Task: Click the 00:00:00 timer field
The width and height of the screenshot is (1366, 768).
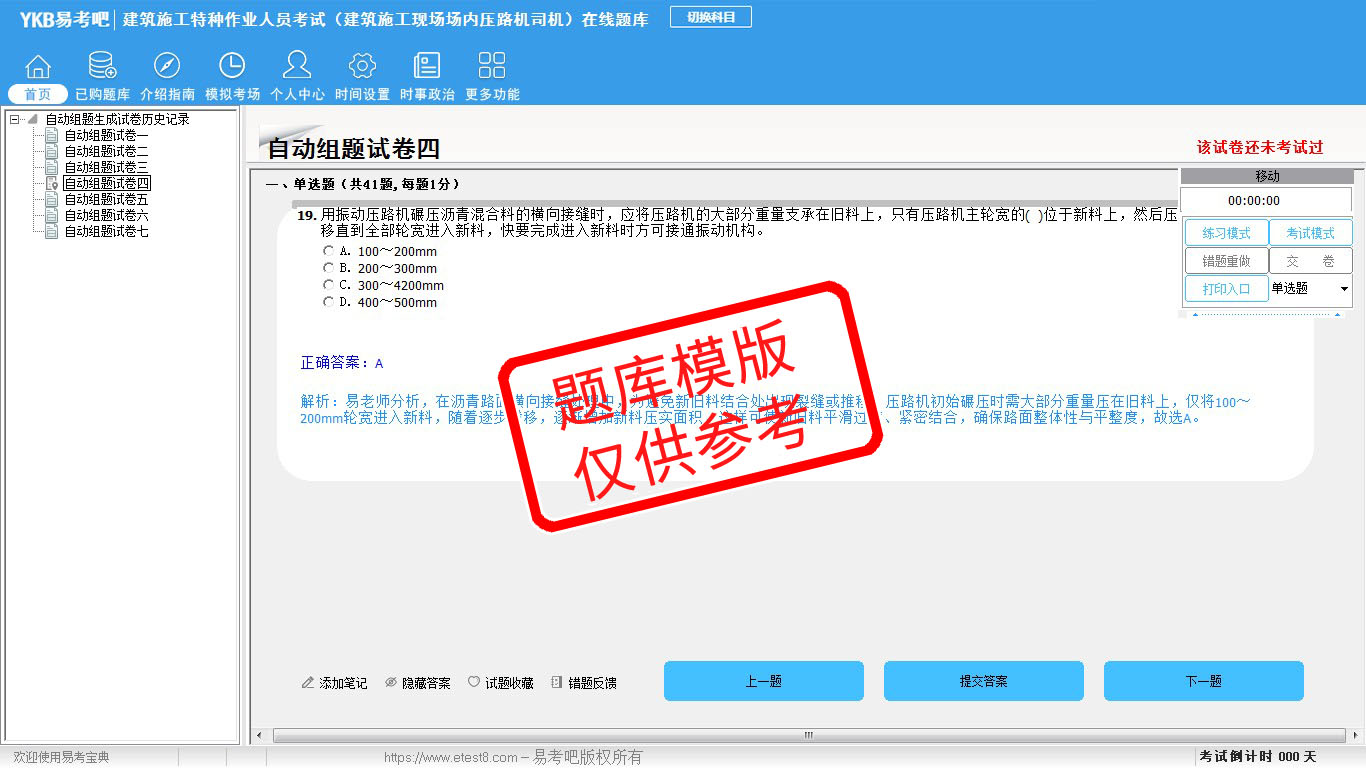Action: tap(1267, 201)
